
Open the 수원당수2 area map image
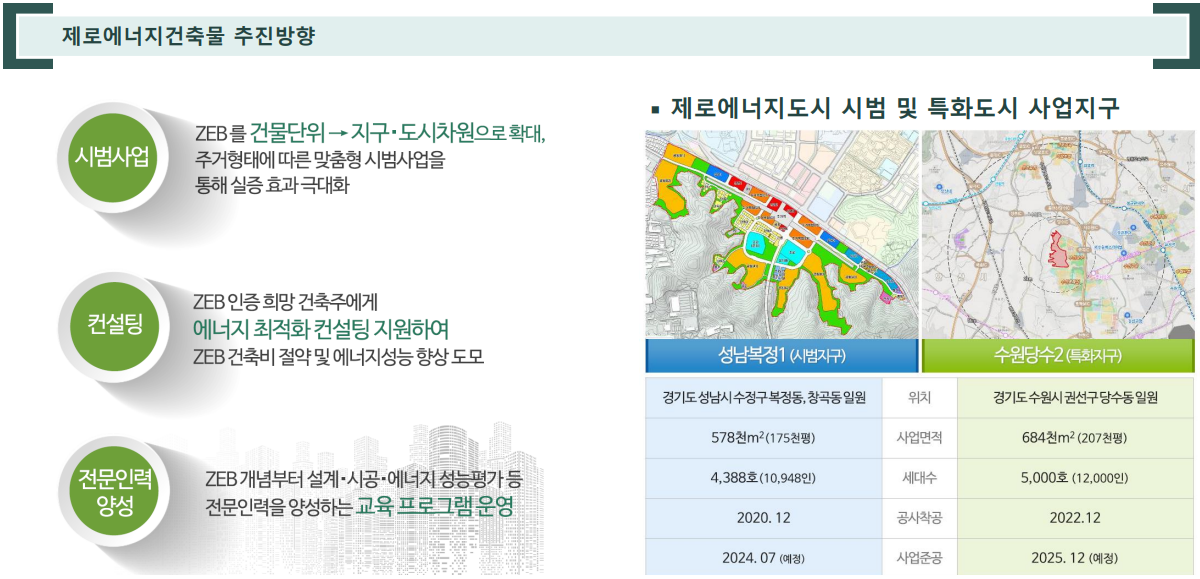point(1058,234)
